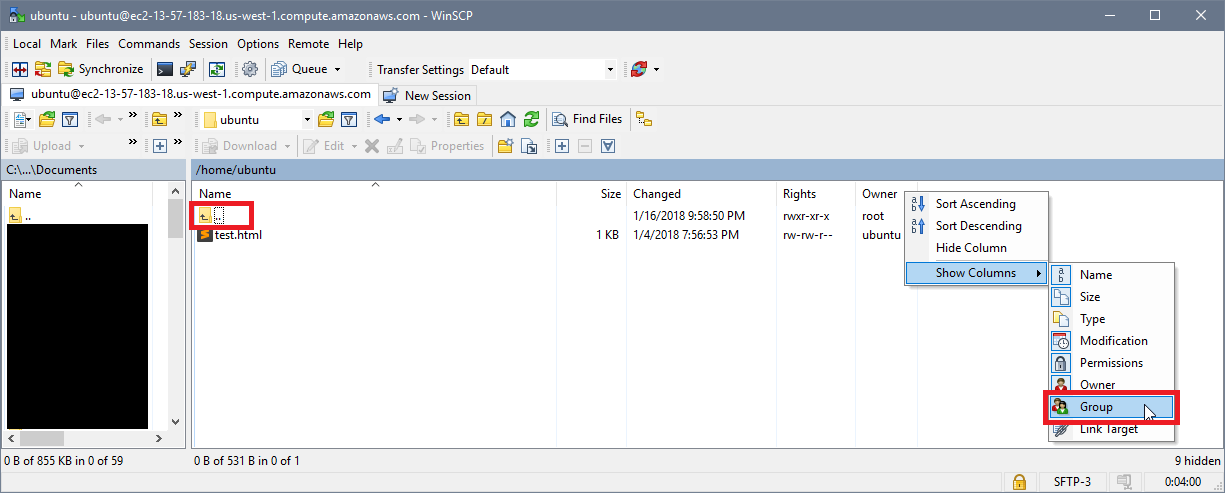Sort remote files by Size header

(x=592, y=194)
